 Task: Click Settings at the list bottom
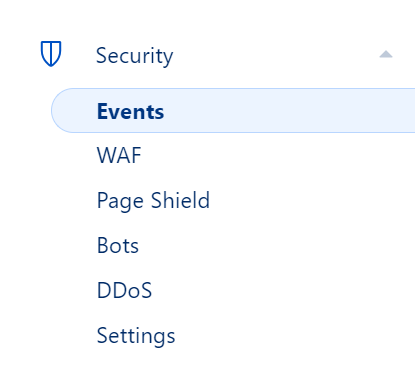point(136,336)
